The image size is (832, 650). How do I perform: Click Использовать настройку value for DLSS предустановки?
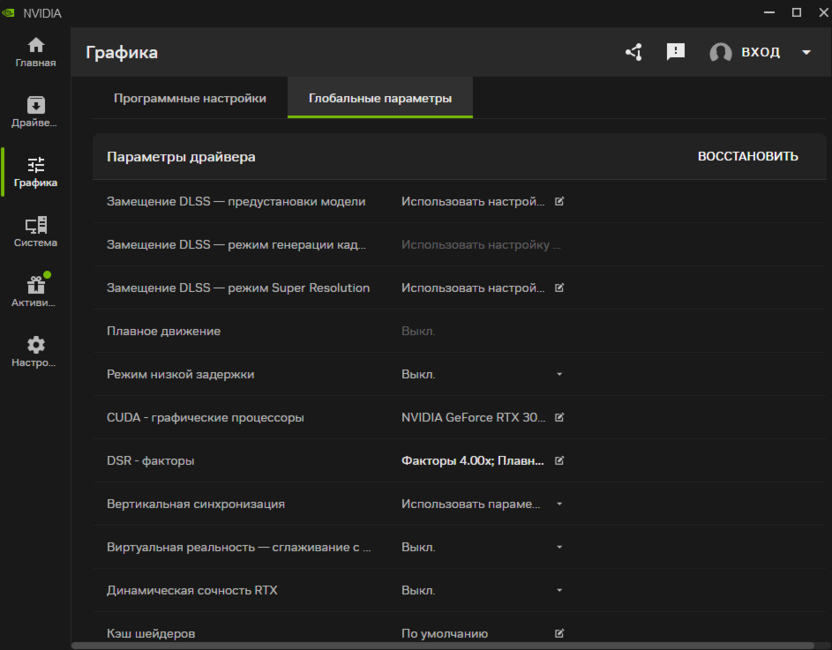click(x=473, y=202)
